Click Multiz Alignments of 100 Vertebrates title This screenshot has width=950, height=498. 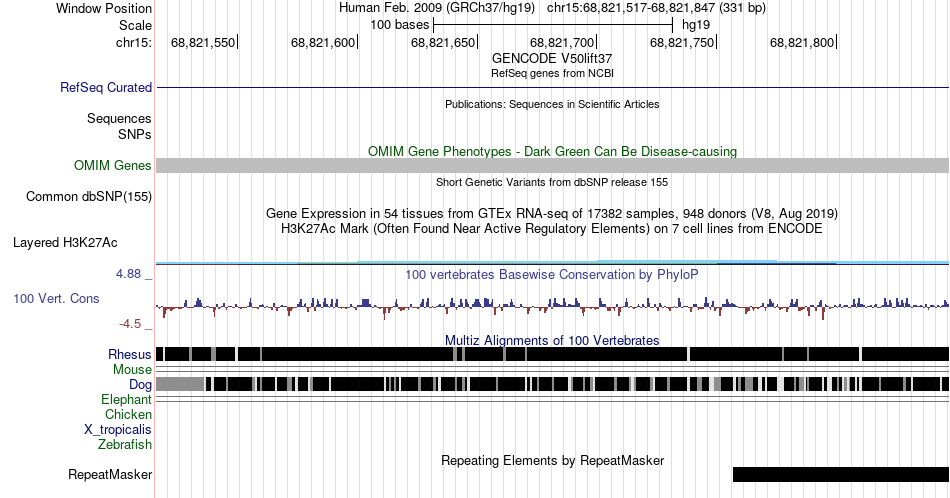(552, 340)
